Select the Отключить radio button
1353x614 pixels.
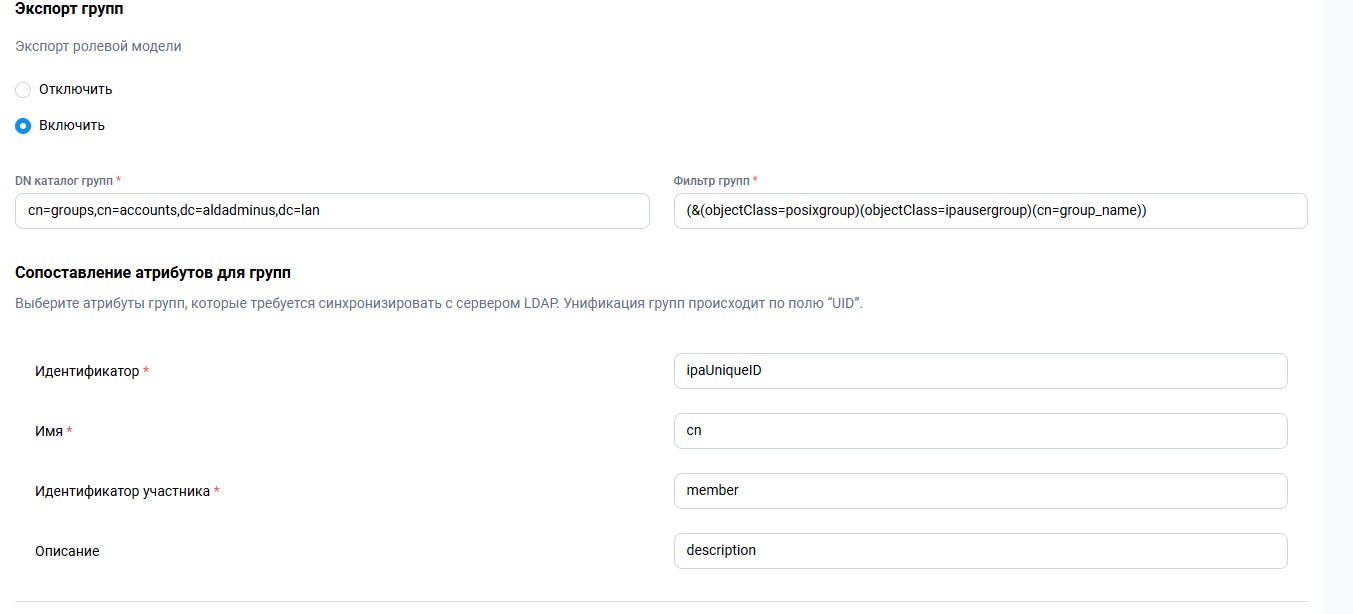[x=23, y=90]
